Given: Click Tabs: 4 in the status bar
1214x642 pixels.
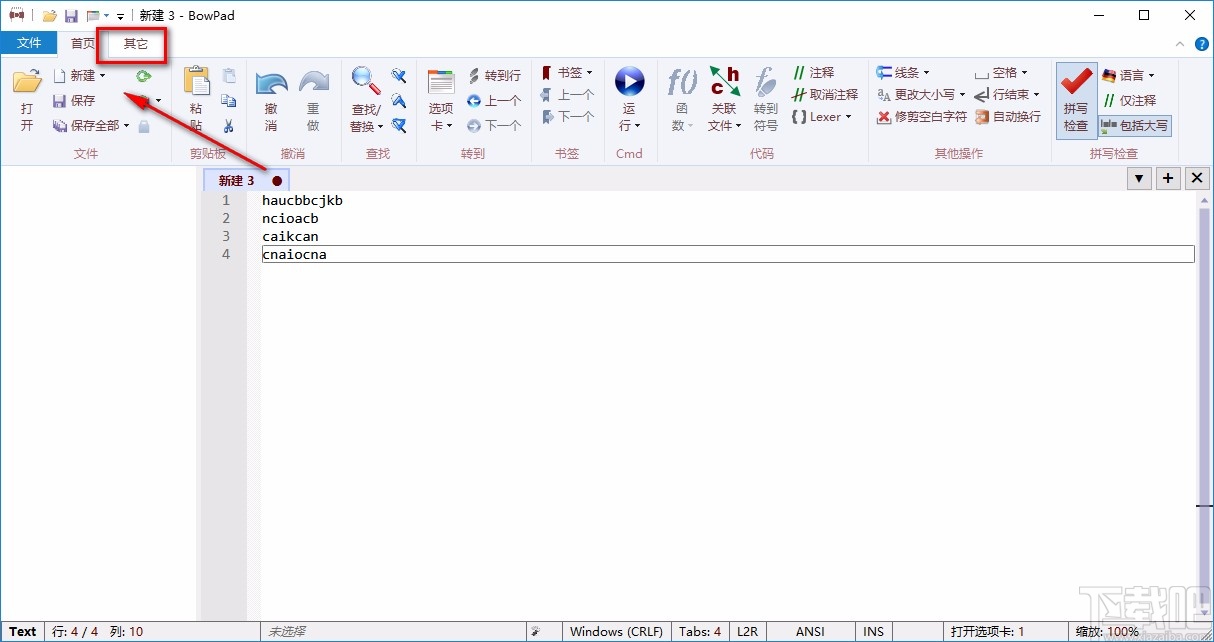Looking at the screenshot, I should pyautogui.click(x=700, y=631).
